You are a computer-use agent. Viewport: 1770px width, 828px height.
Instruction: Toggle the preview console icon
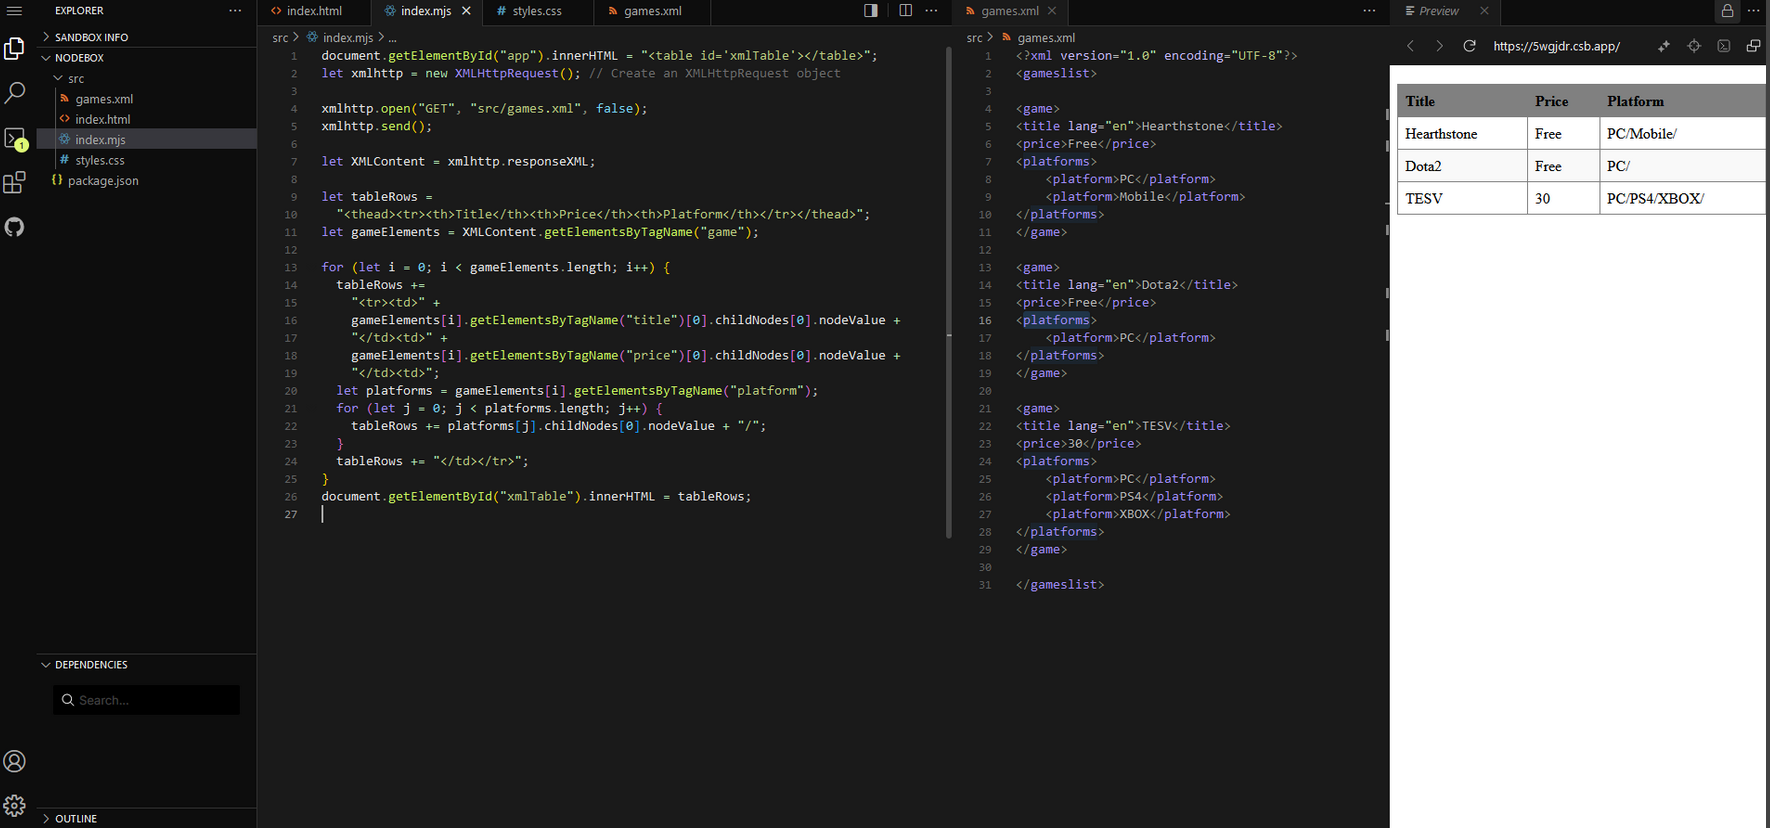tap(1724, 46)
